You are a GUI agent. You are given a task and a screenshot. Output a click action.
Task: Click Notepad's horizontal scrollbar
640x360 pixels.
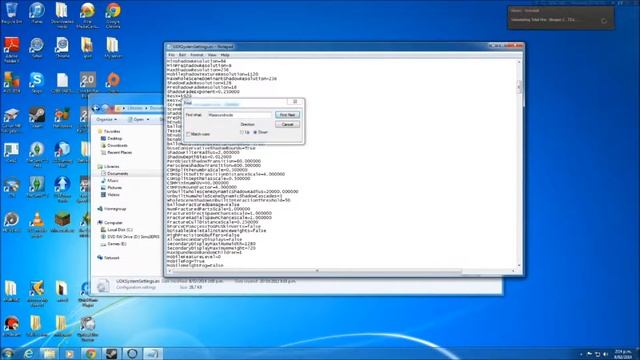[316, 271]
